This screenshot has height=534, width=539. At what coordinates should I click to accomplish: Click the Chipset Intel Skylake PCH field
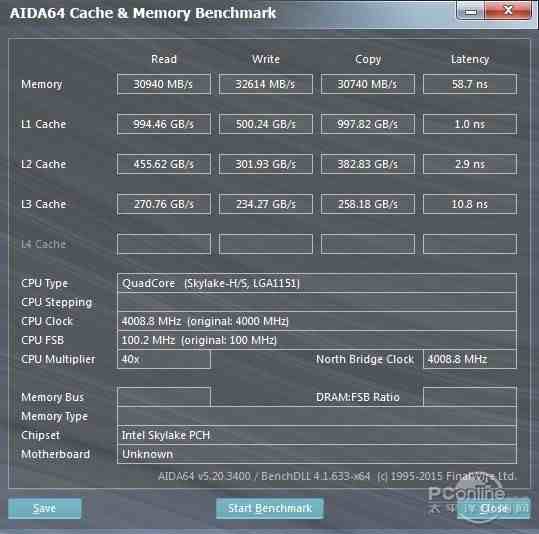click(x=317, y=435)
